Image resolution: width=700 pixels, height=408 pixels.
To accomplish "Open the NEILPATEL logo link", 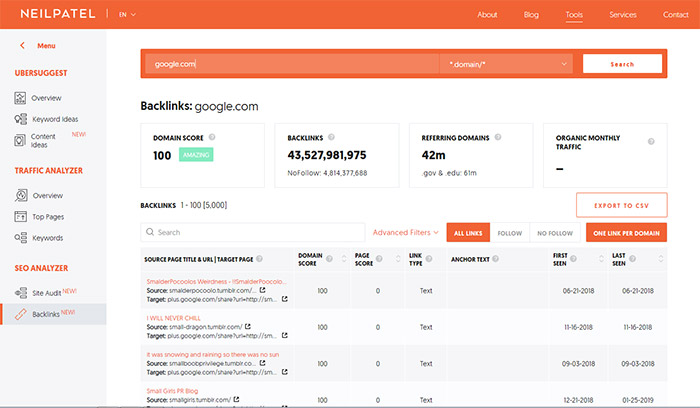I will click(x=58, y=14).
